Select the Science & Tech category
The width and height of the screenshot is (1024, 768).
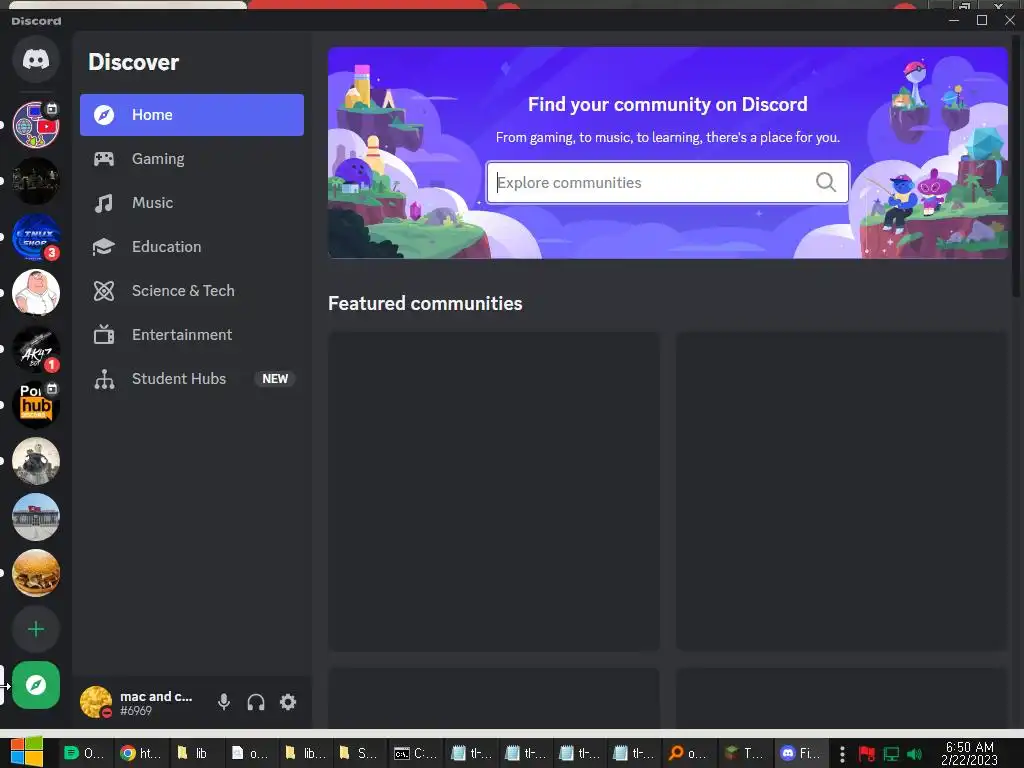(x=192, y=291)
